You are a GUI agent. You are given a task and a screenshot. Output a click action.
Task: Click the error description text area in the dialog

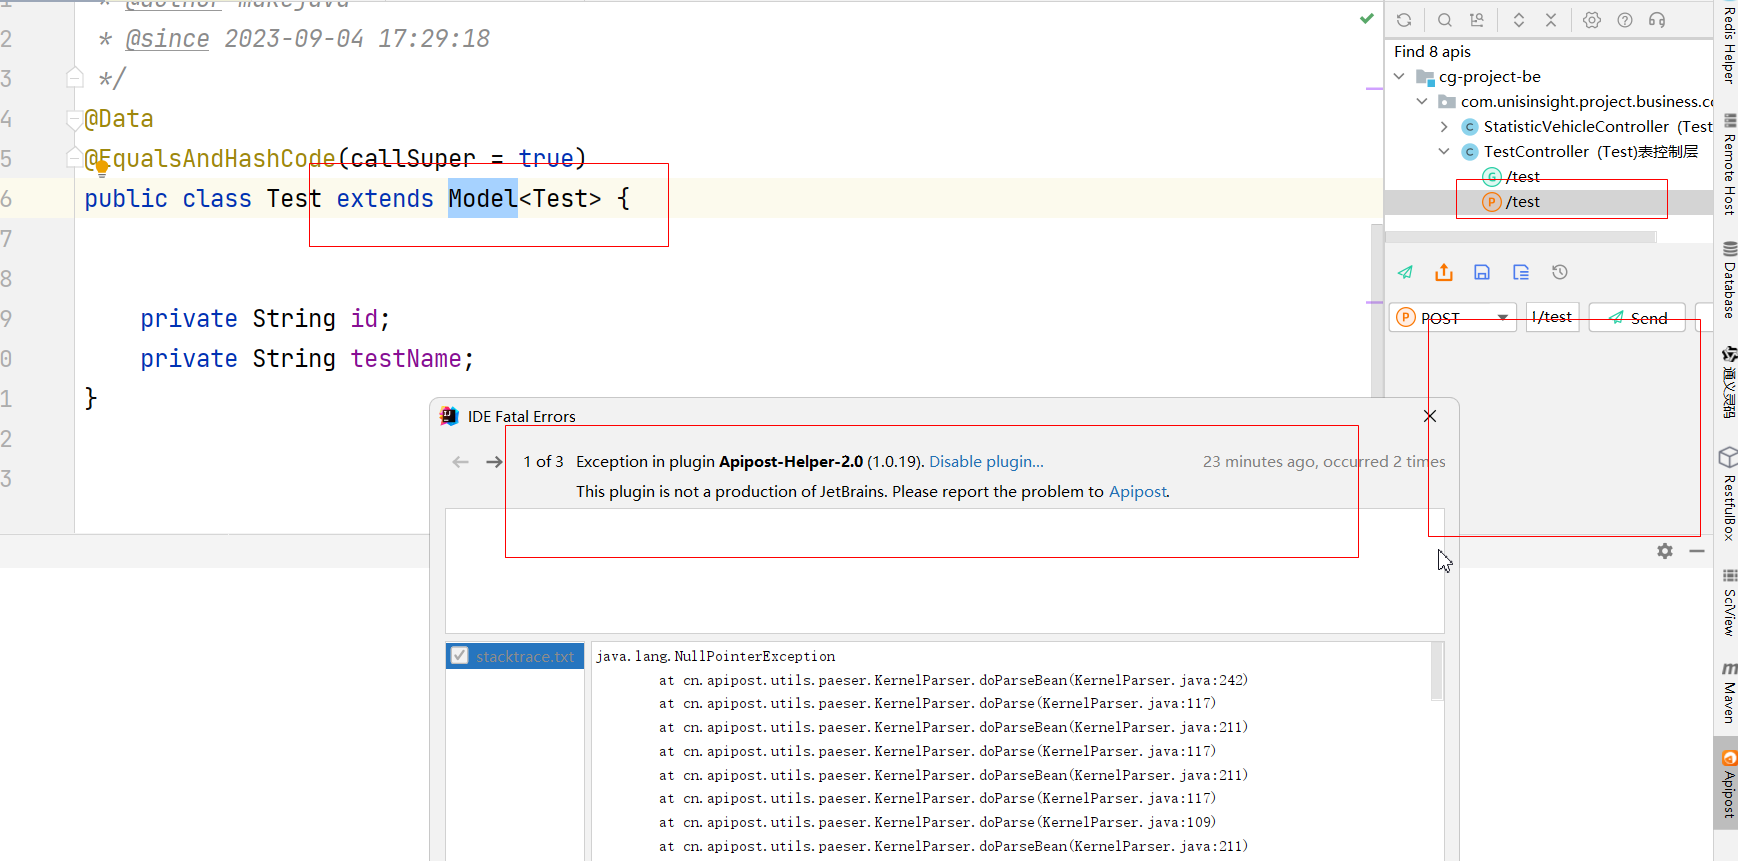click(x=944, y=571)
